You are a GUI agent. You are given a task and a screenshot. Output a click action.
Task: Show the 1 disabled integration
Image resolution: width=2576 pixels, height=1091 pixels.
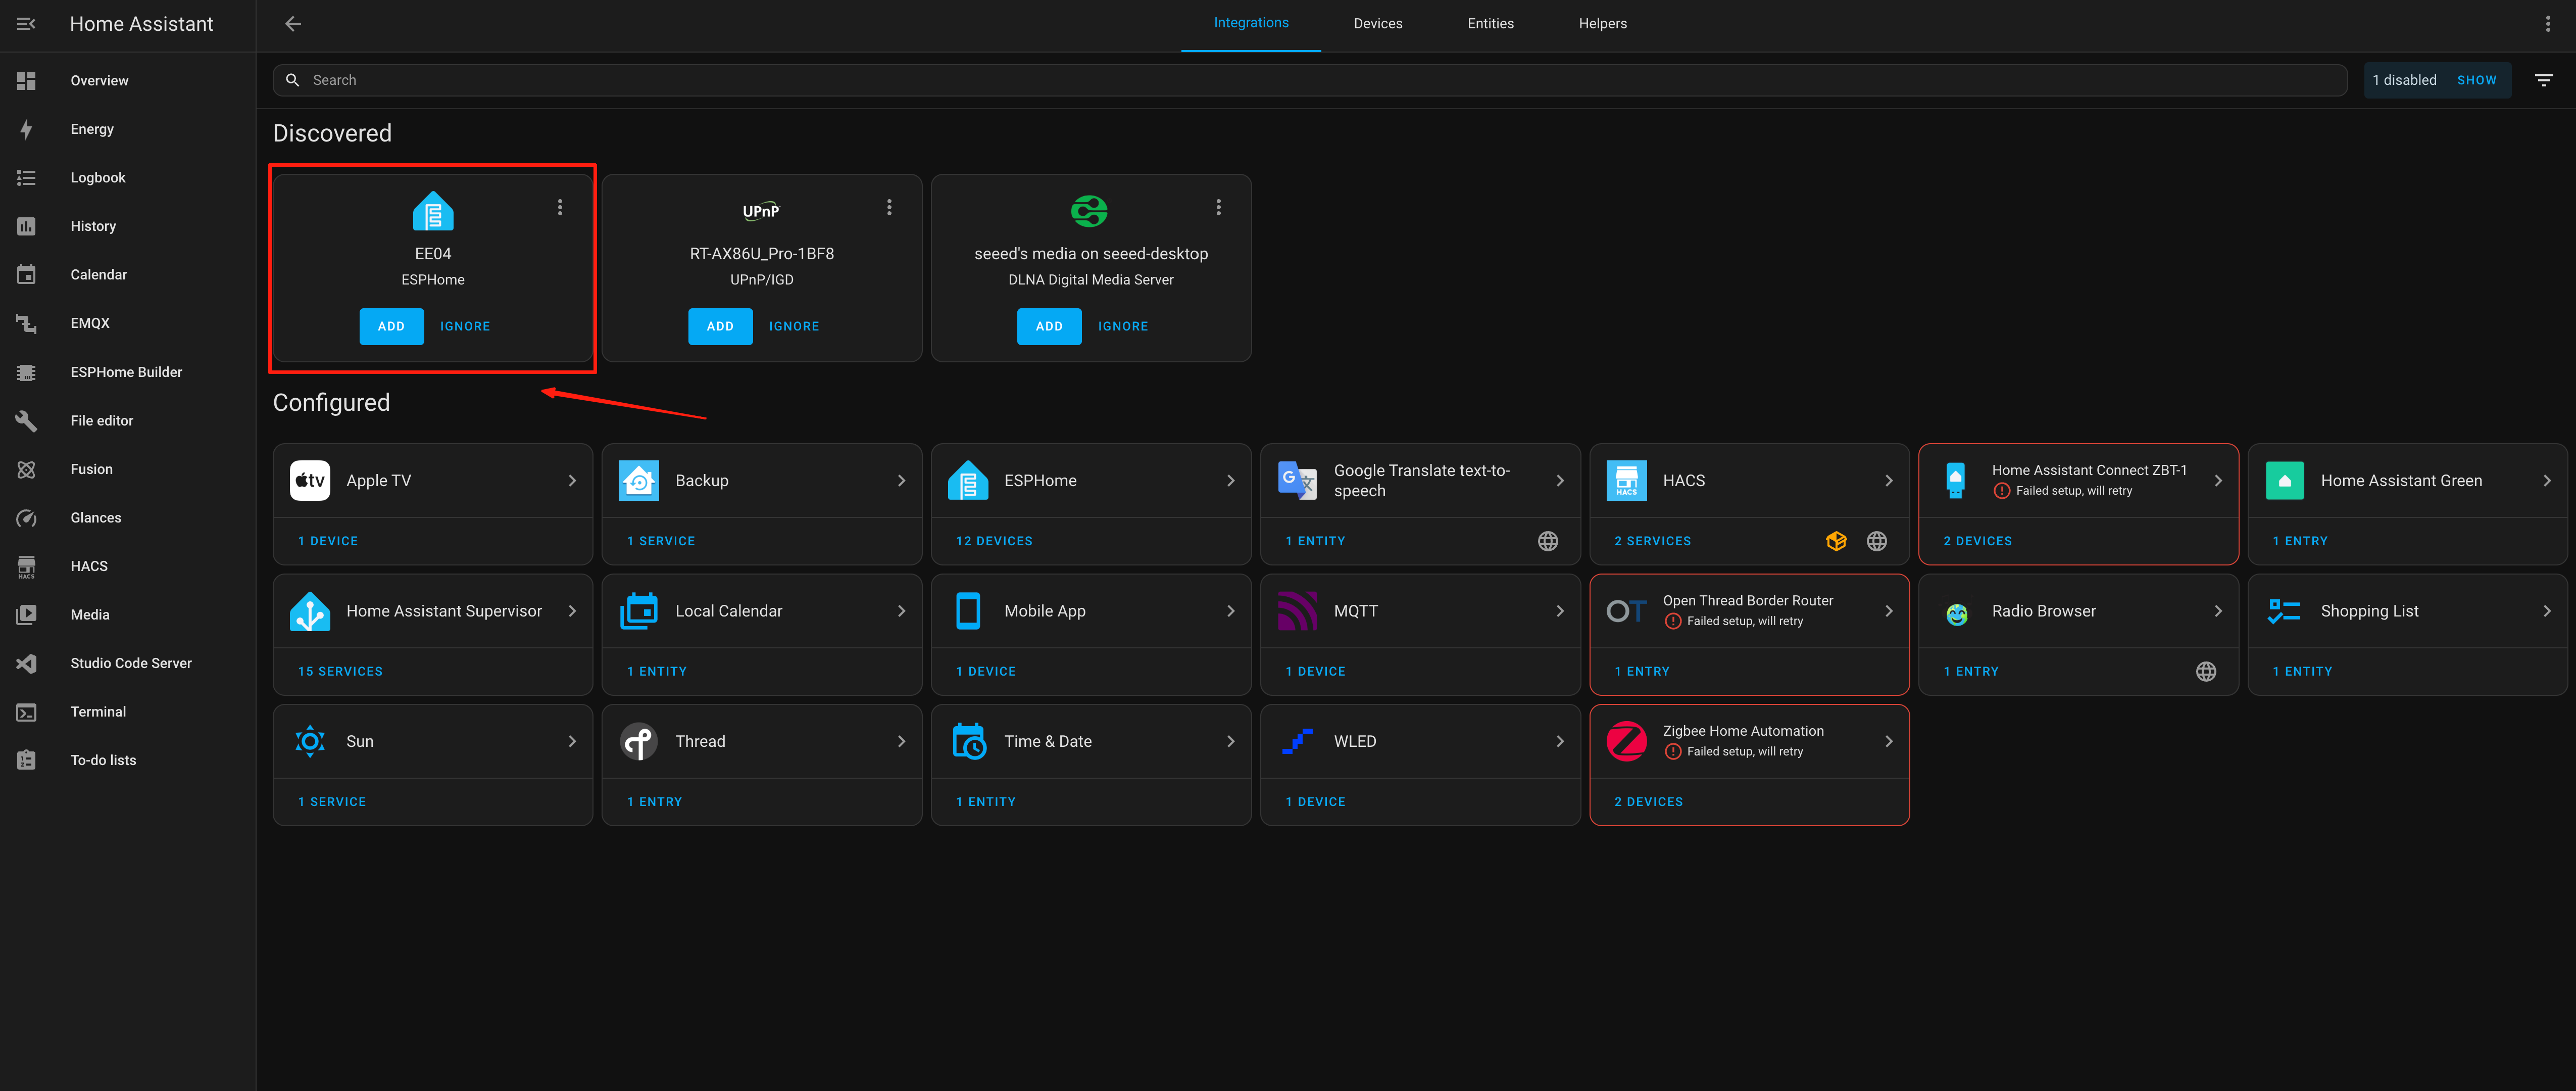pyautogui.click(x=2476, y=80)
